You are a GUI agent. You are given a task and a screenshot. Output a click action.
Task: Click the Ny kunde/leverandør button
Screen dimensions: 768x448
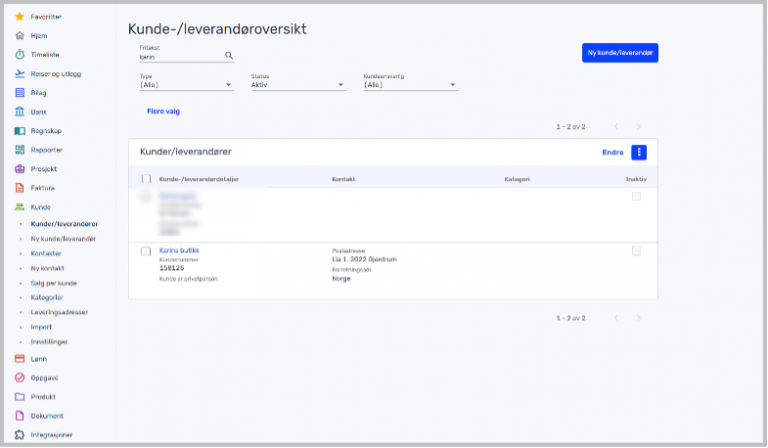pos(619,54)
